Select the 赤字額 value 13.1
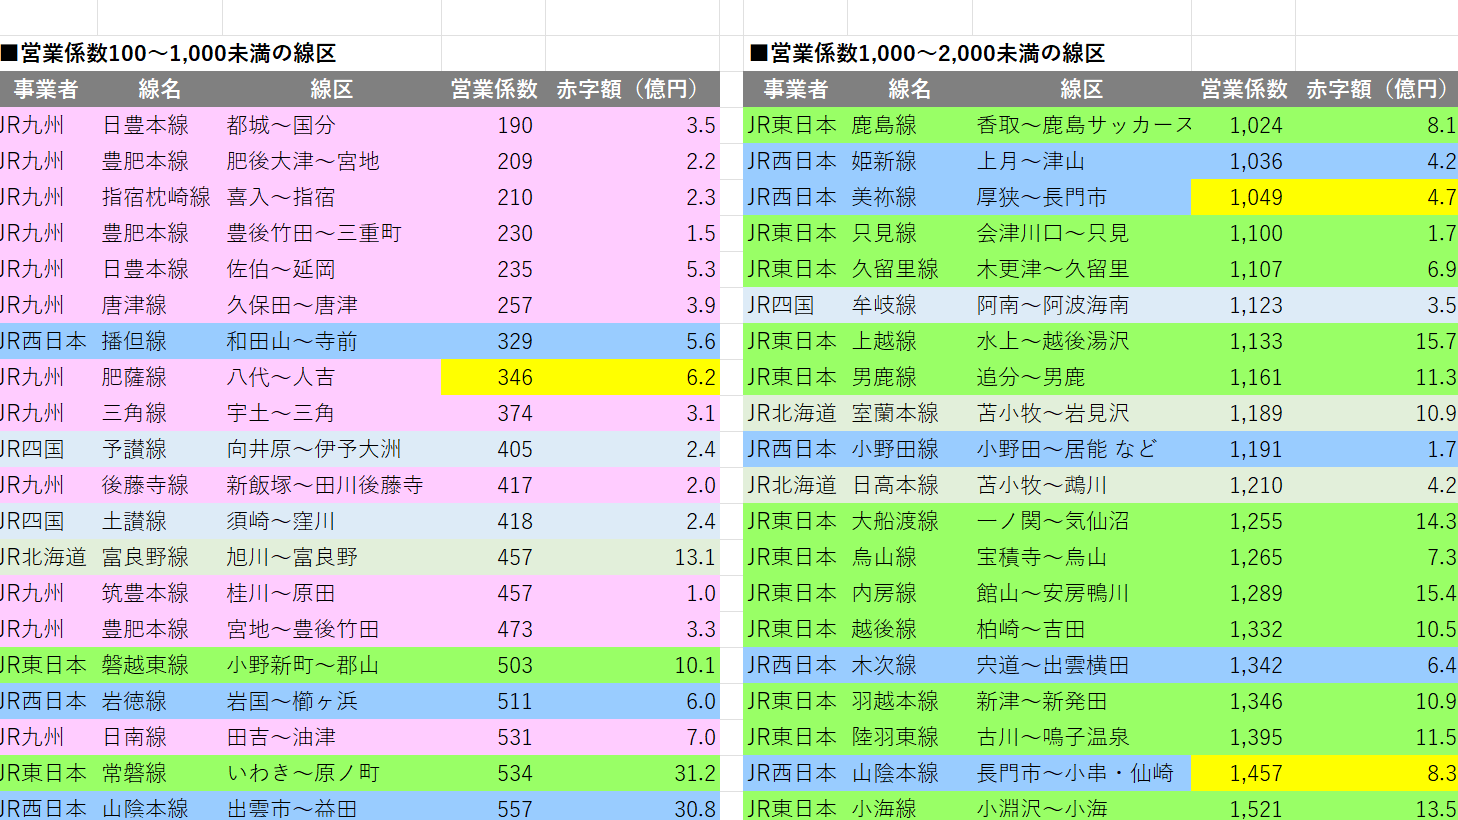This screenshot has width=1458, height=820. (633, 557)
